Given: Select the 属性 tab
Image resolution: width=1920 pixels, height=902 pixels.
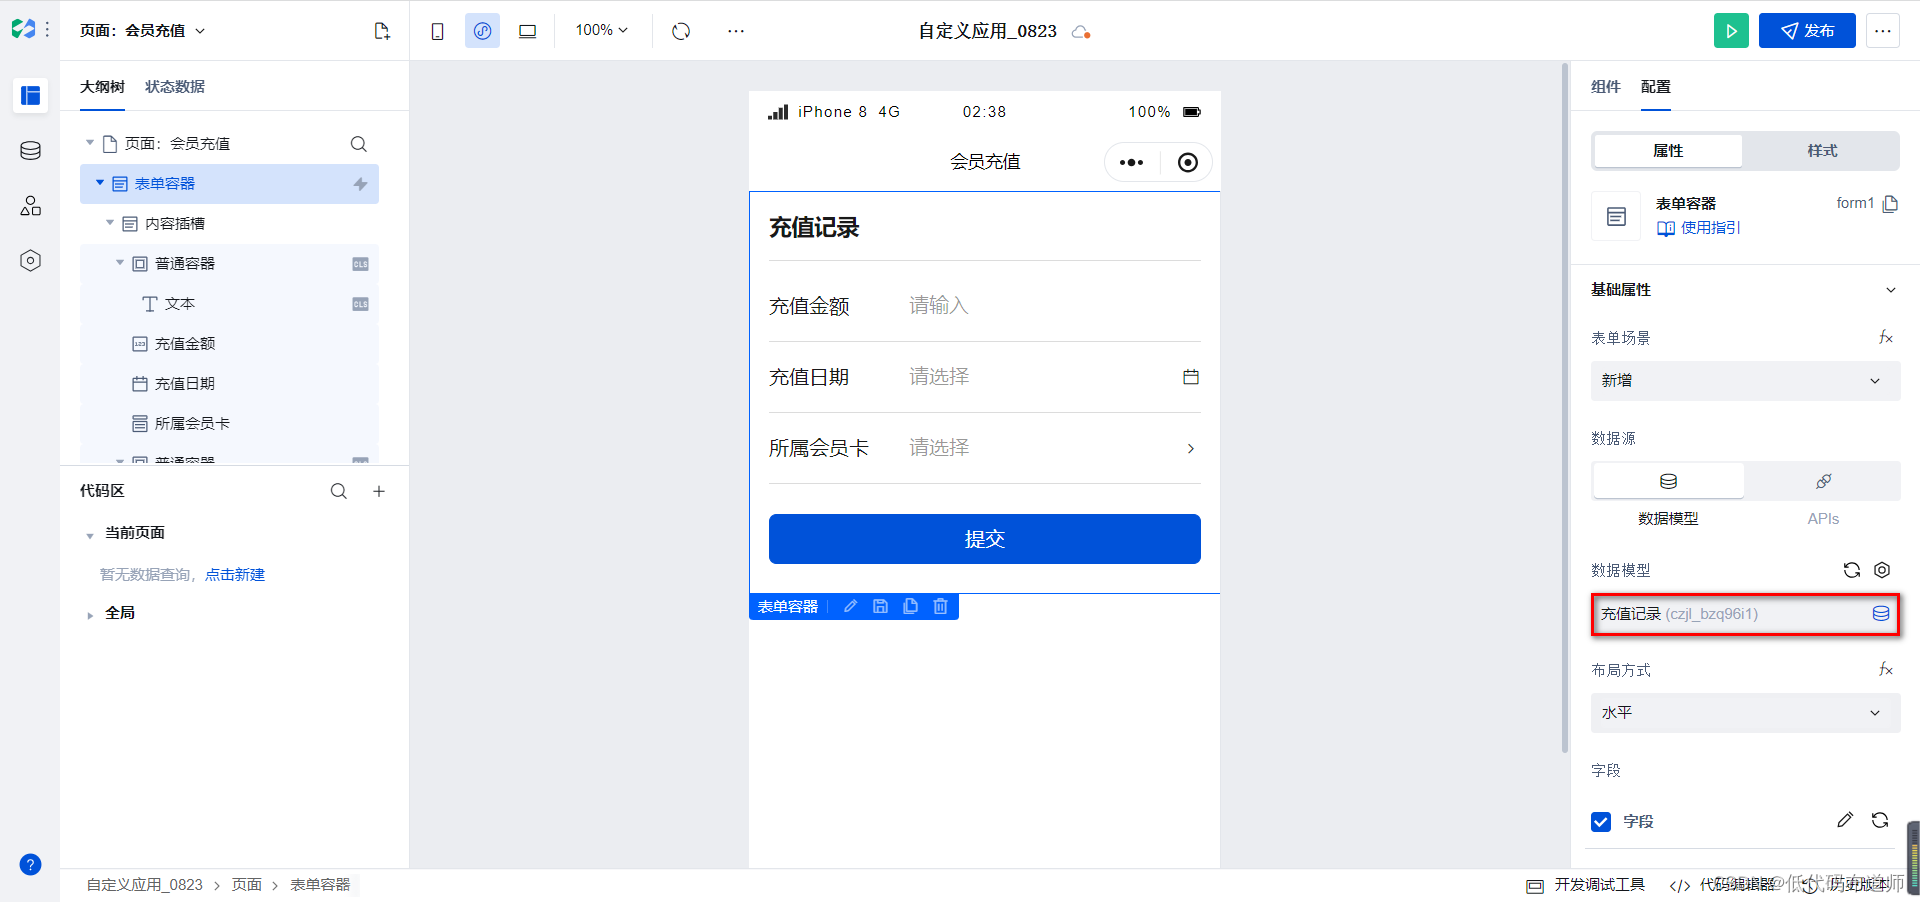Looking at the screenshot, I should [x=1668, y=151].
